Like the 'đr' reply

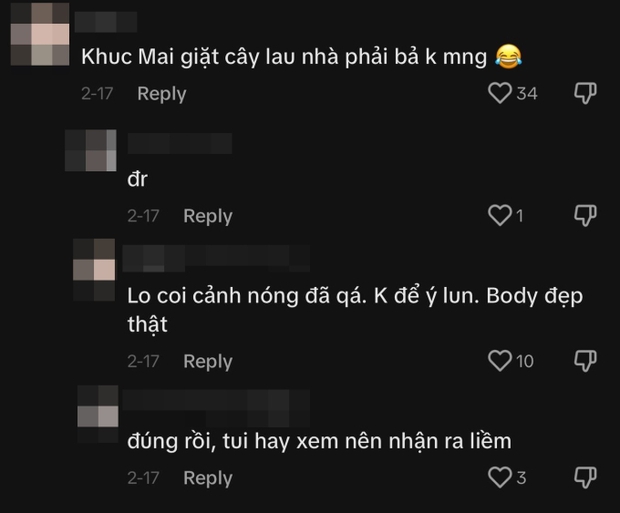[x=500, y=216]
